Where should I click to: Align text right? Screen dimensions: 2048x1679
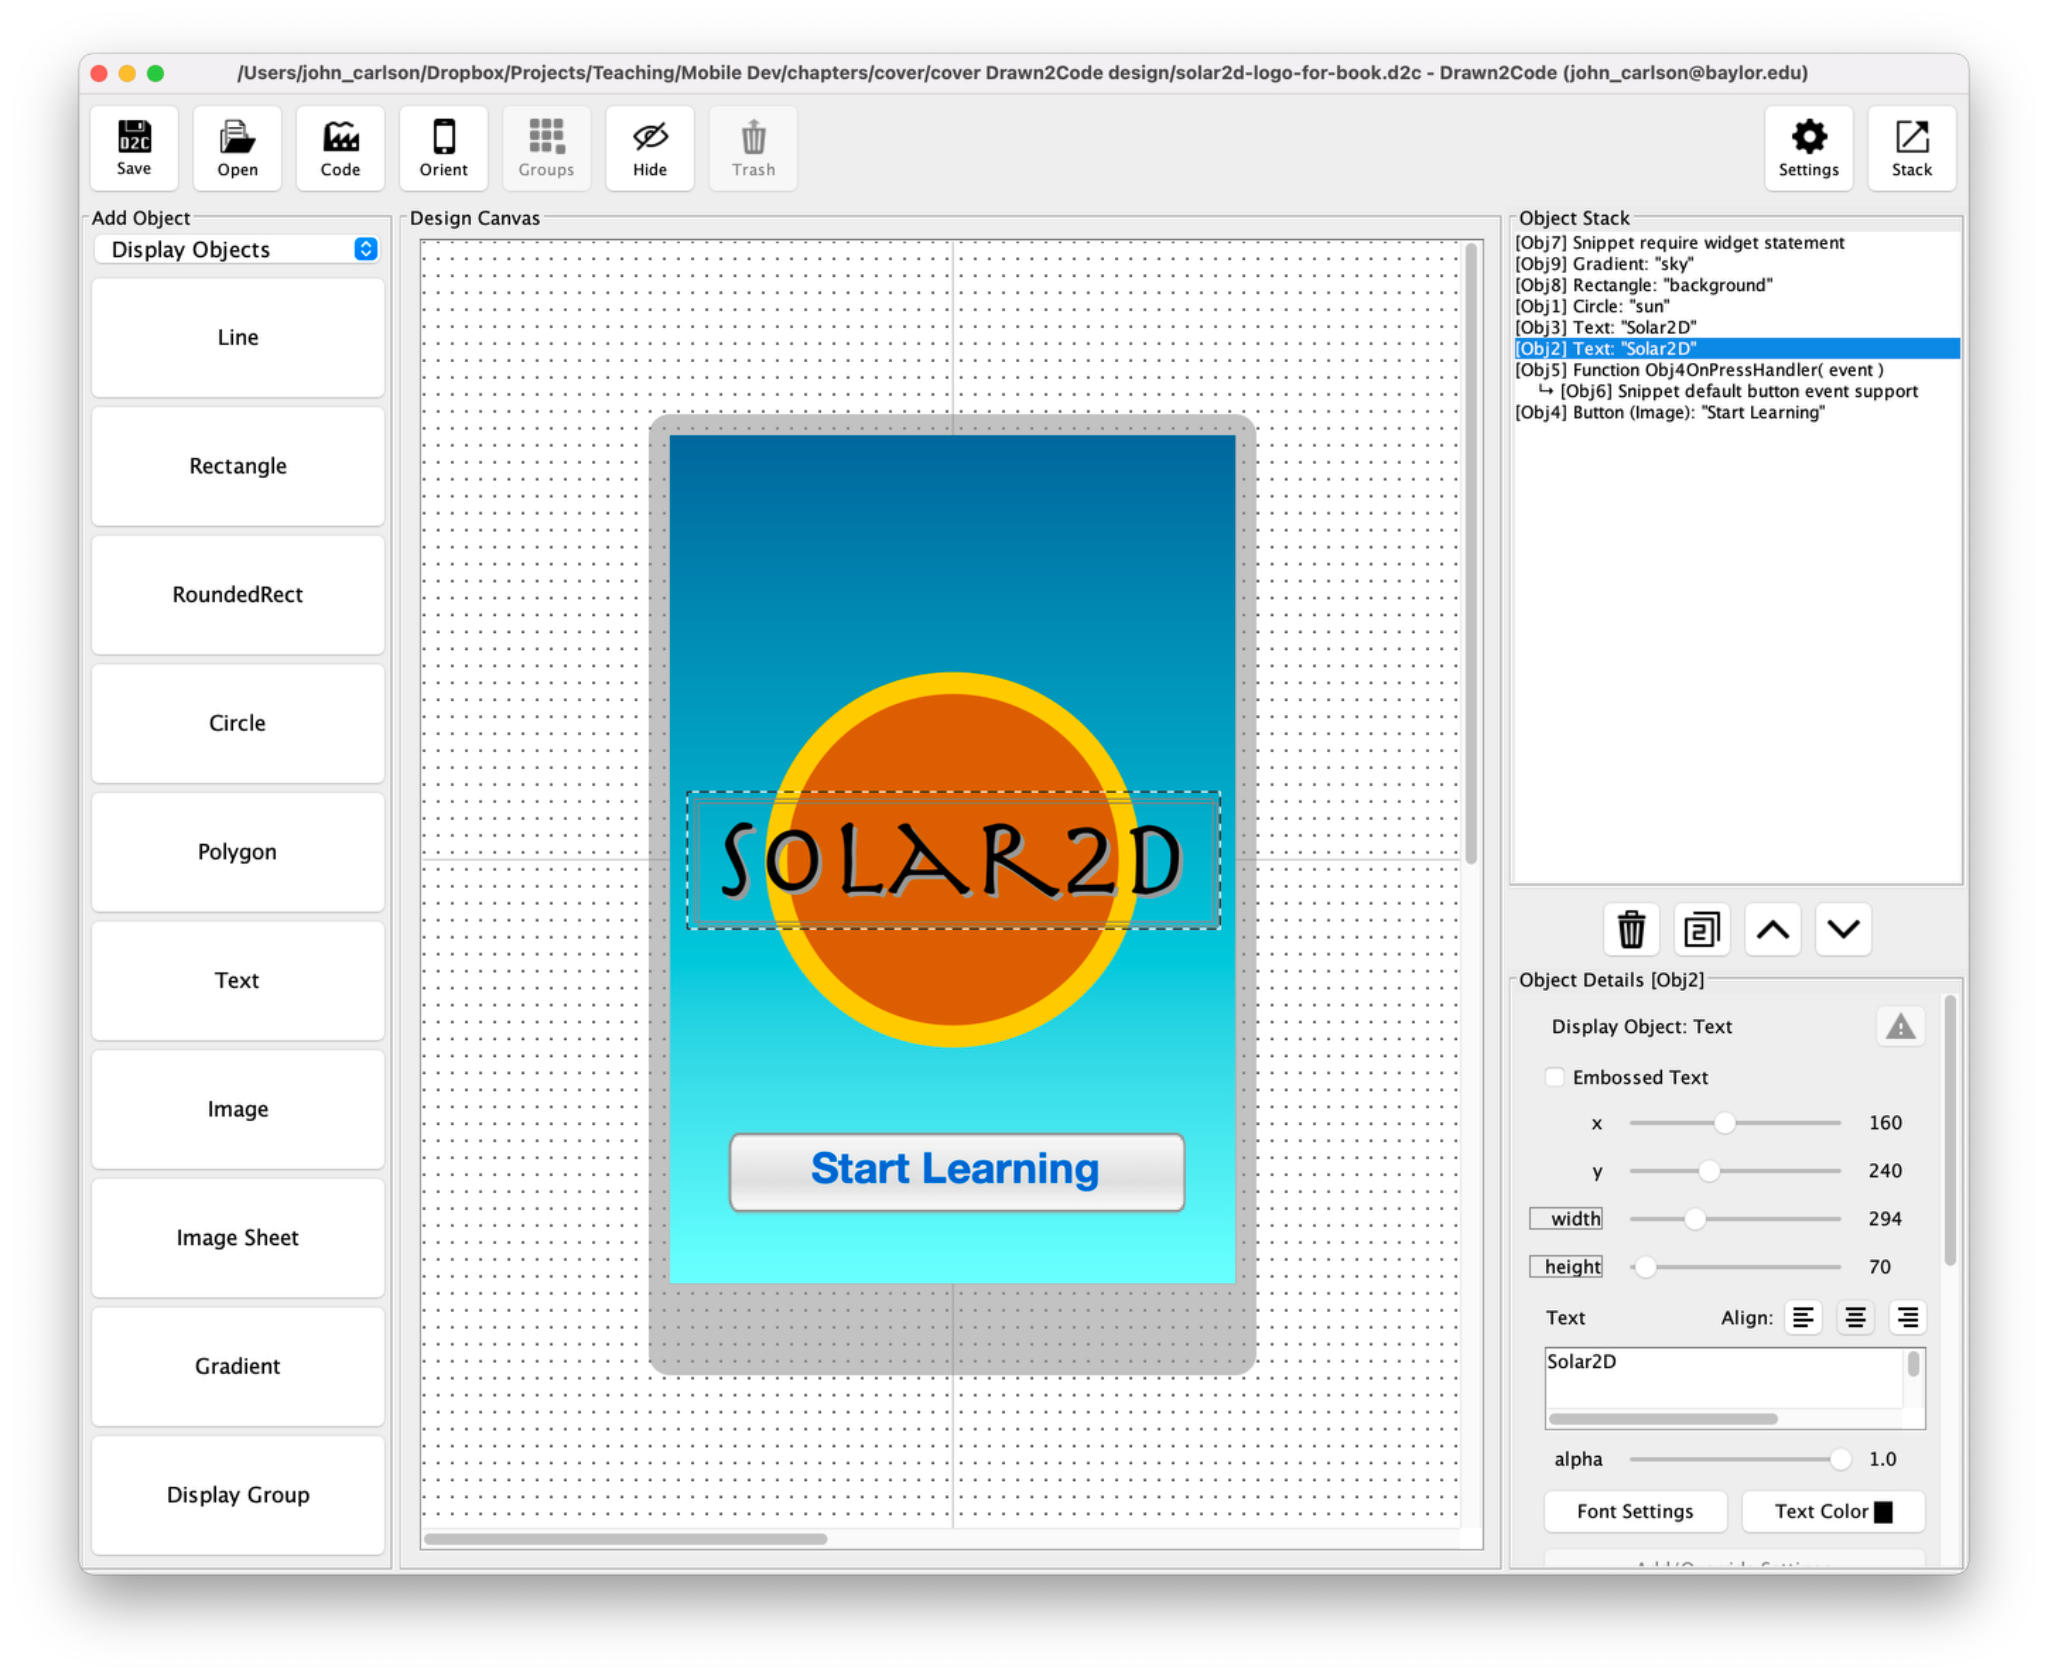1907,1317
